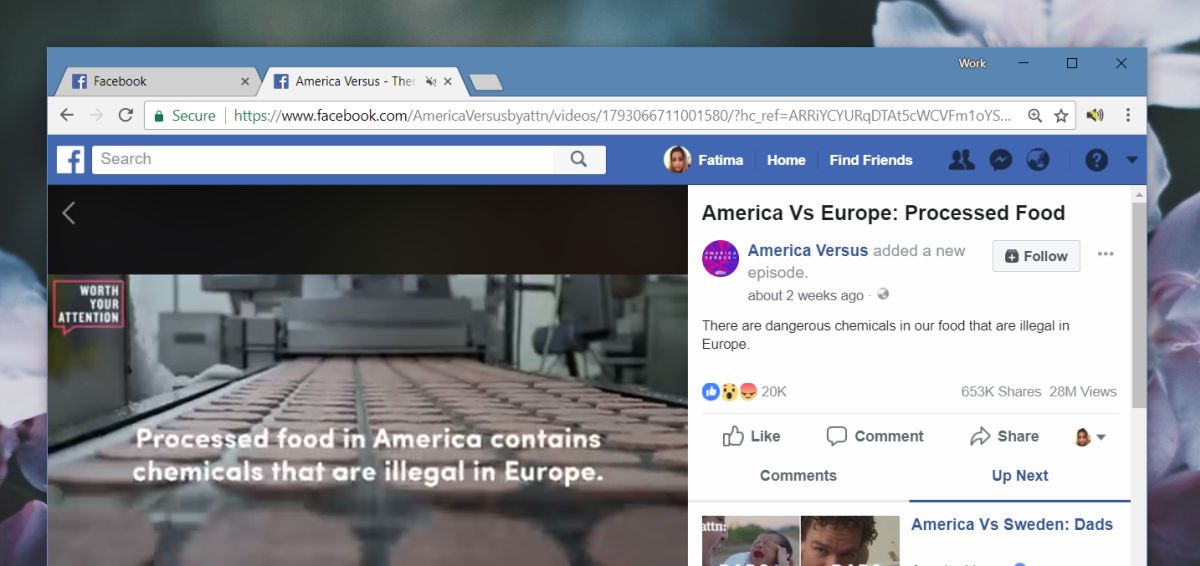
Task: Share the video post
Action: coord(1004,436)
